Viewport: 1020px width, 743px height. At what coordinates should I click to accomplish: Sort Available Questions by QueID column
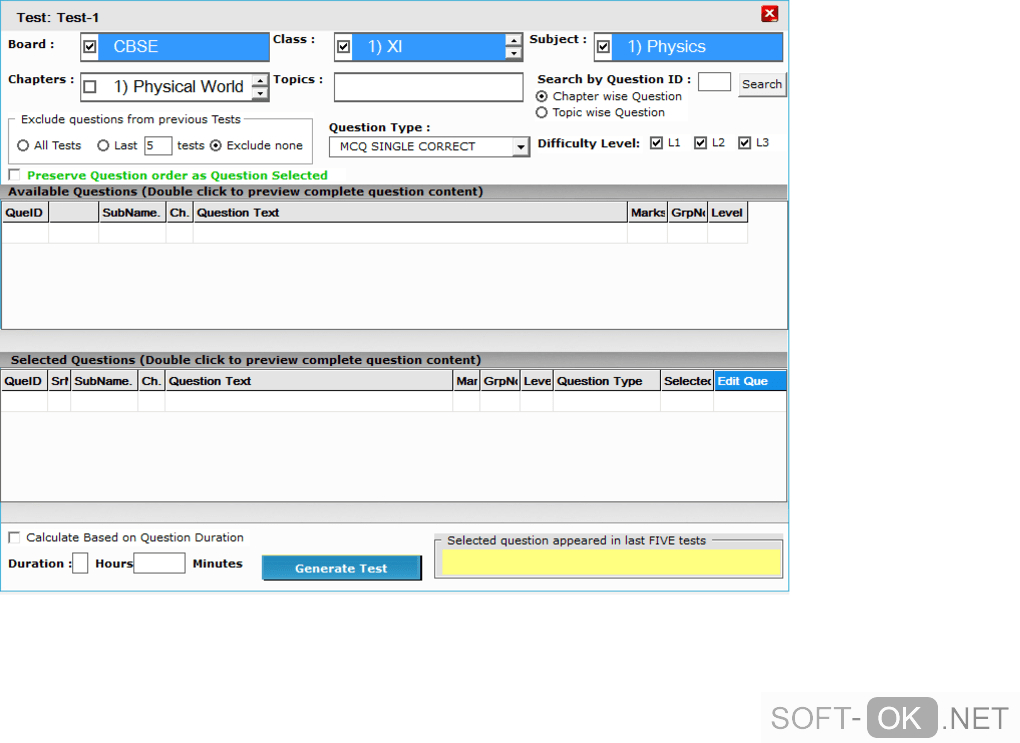tap(25, 213)
